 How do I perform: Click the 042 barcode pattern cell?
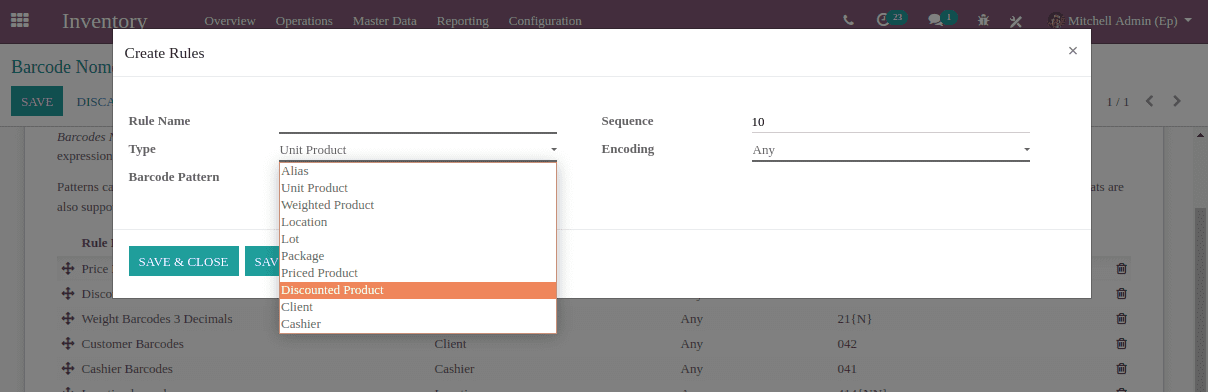point(847,343)
